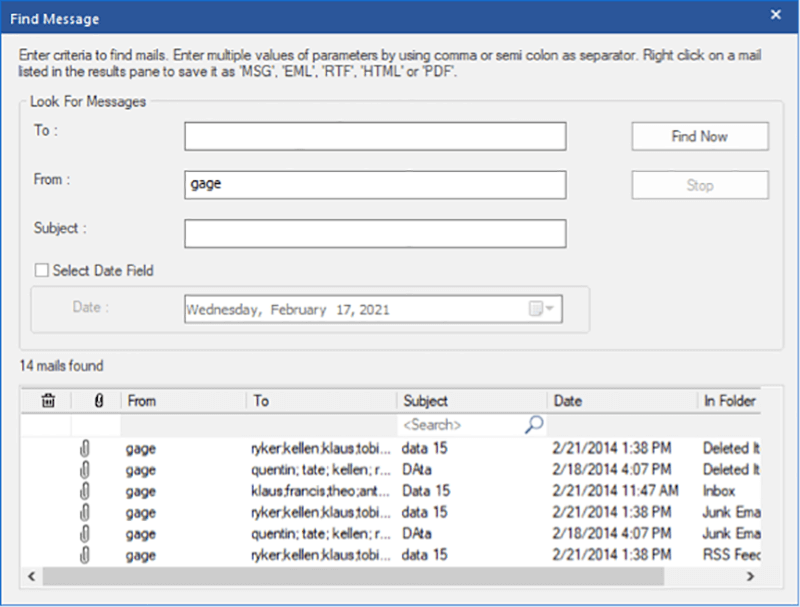Viewport: 800px width, 607px height.
Task: Click the horizontal scrollbar thumb in results
Action: click(x=350, y=577)
